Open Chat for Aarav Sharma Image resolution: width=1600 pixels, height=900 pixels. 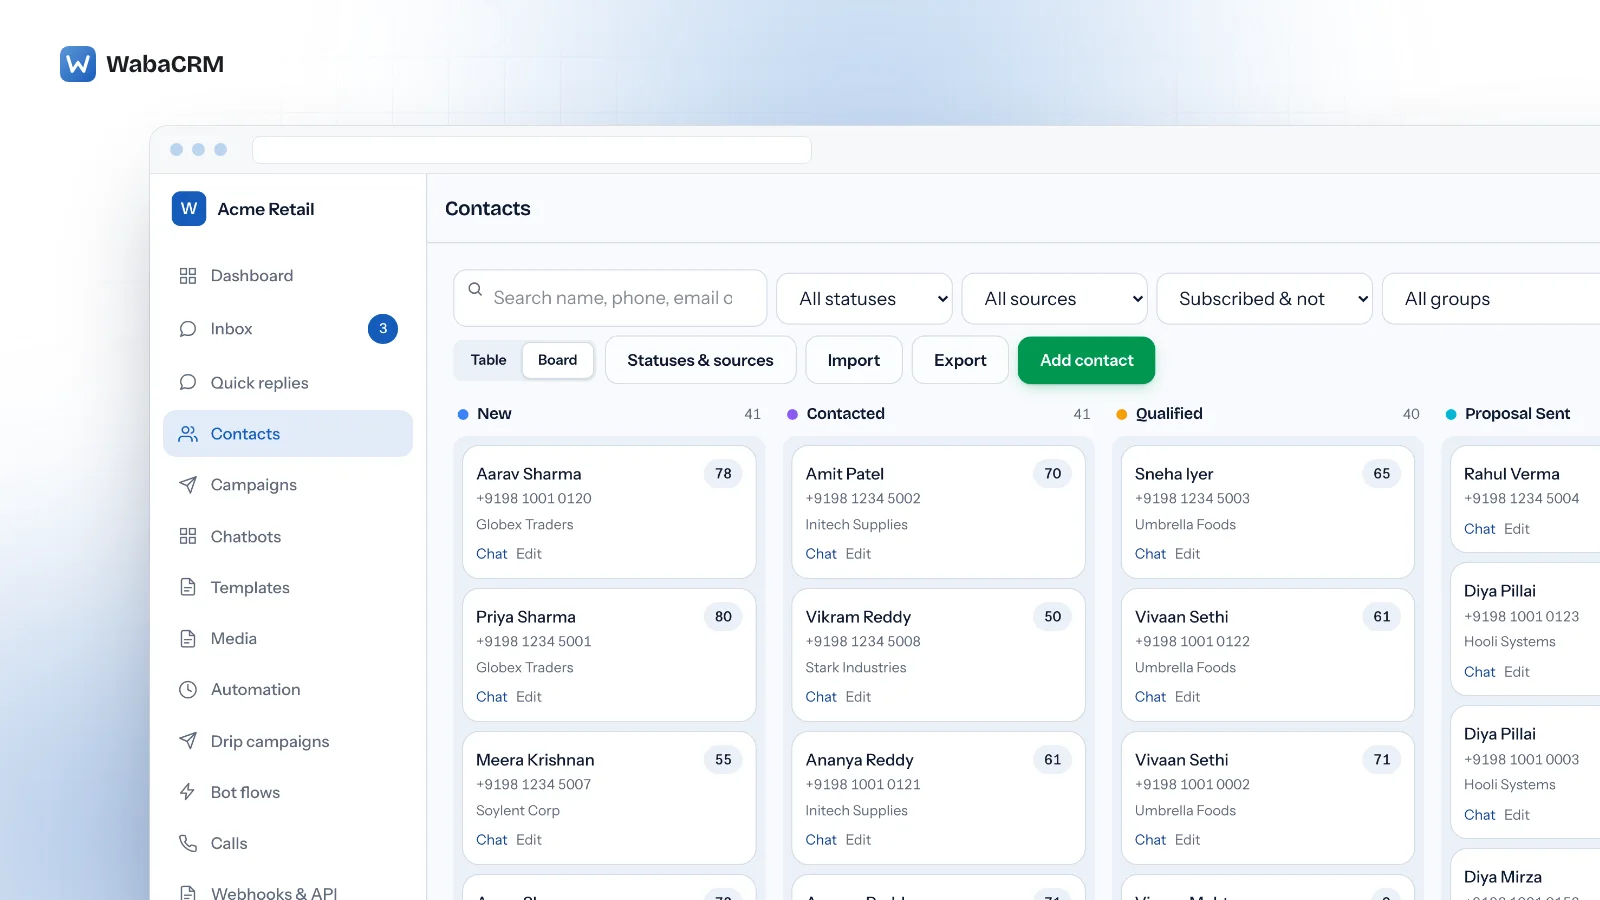pyautogui.click(x=492, y=554)
